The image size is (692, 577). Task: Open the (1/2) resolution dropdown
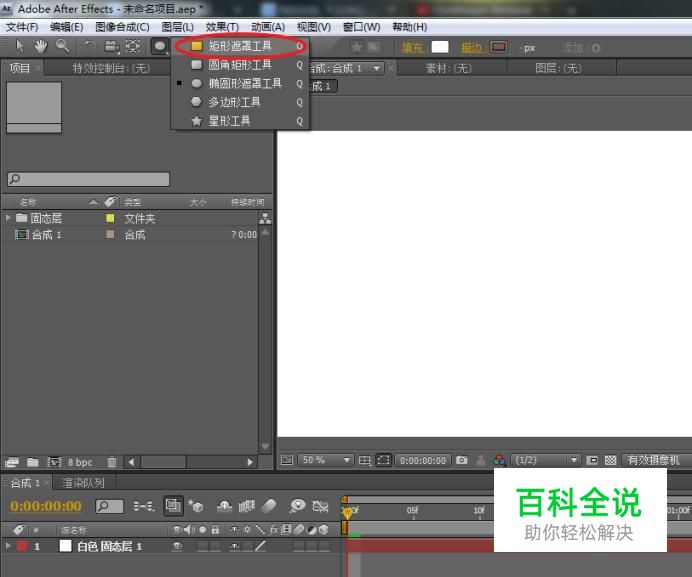pos(545,460)
